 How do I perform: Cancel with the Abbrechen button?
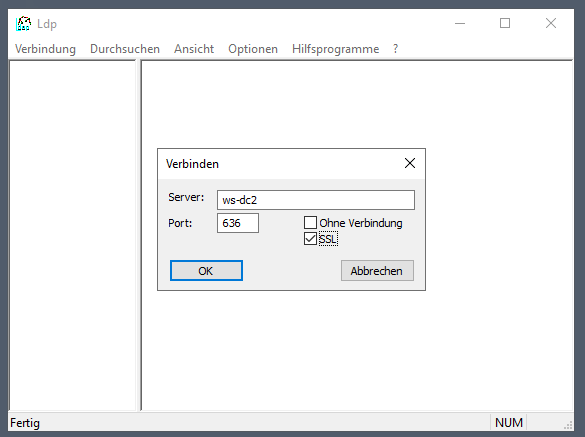[377, 271]
